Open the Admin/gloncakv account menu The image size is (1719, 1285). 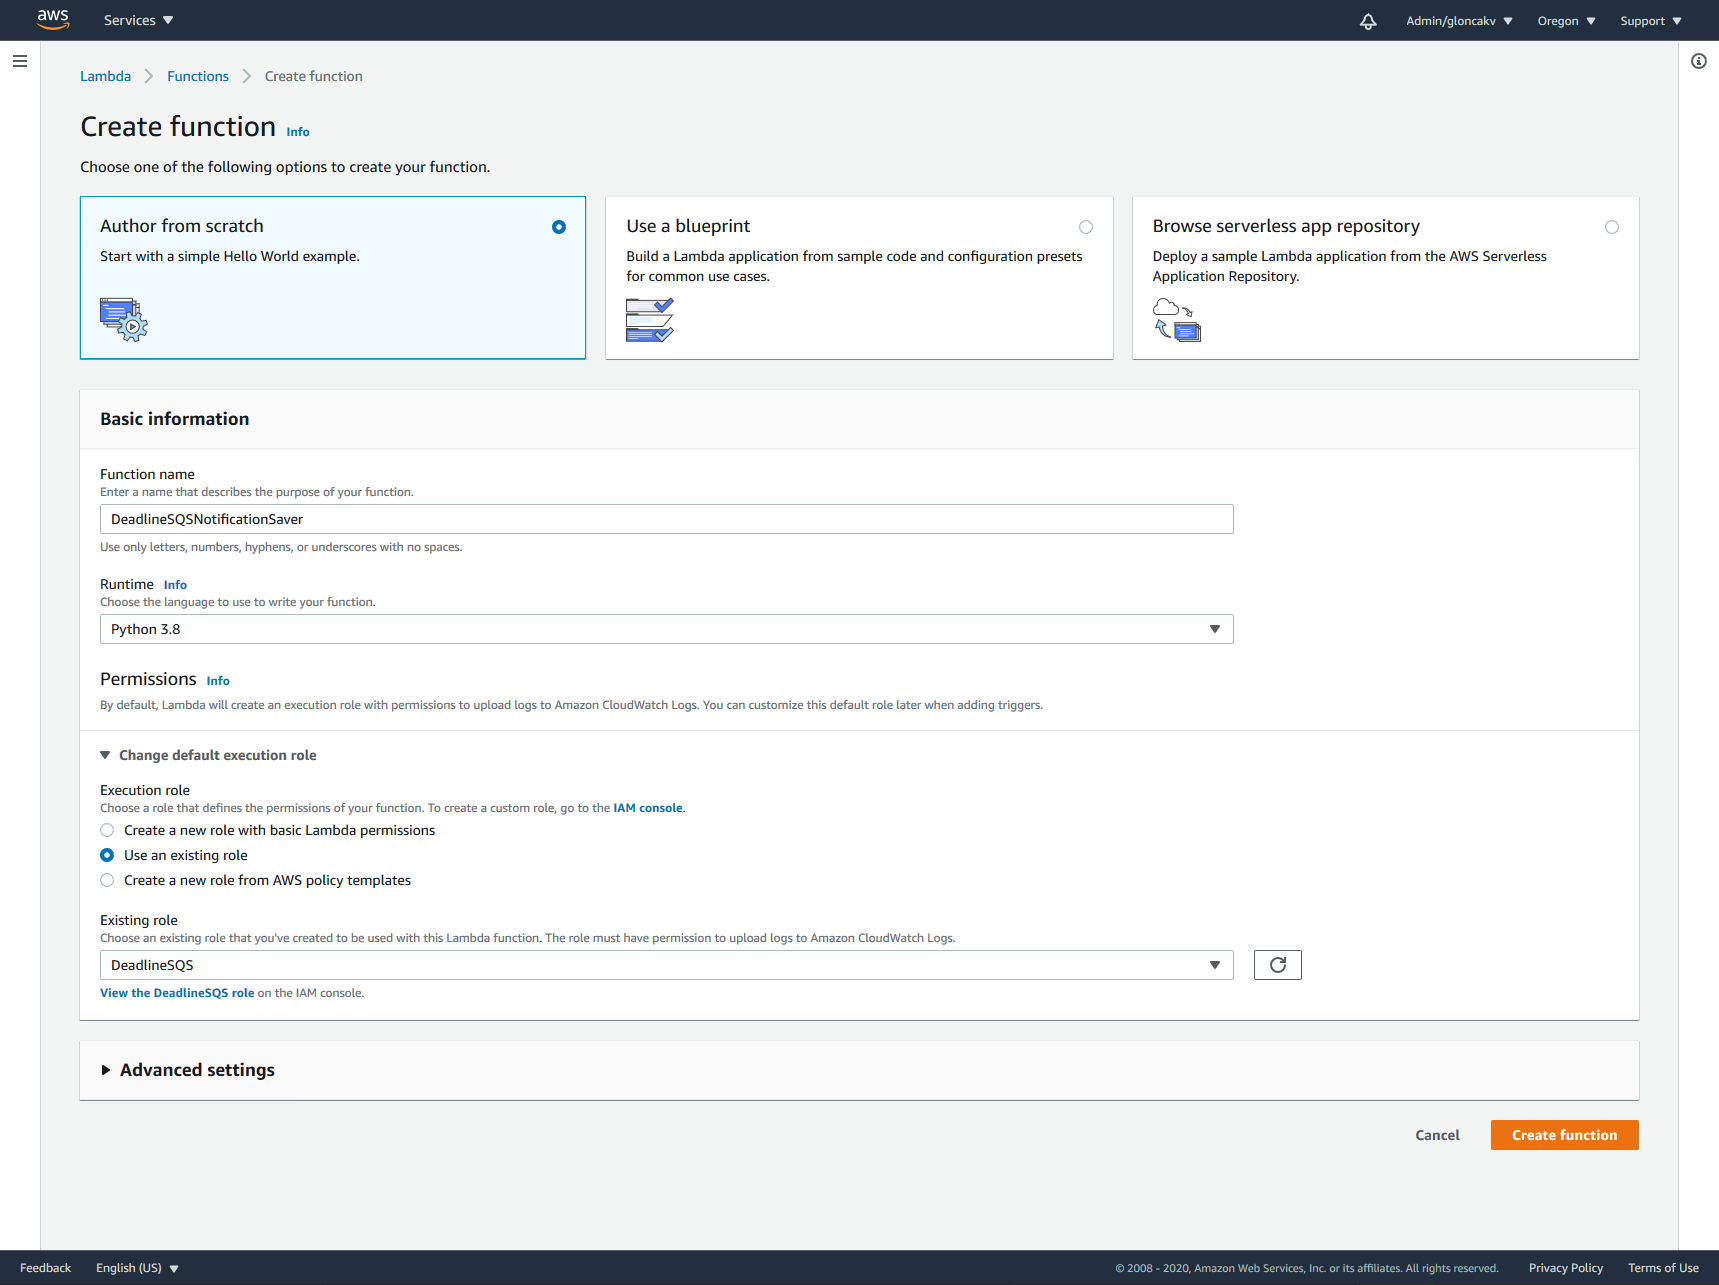click(x=1460, y=21)
